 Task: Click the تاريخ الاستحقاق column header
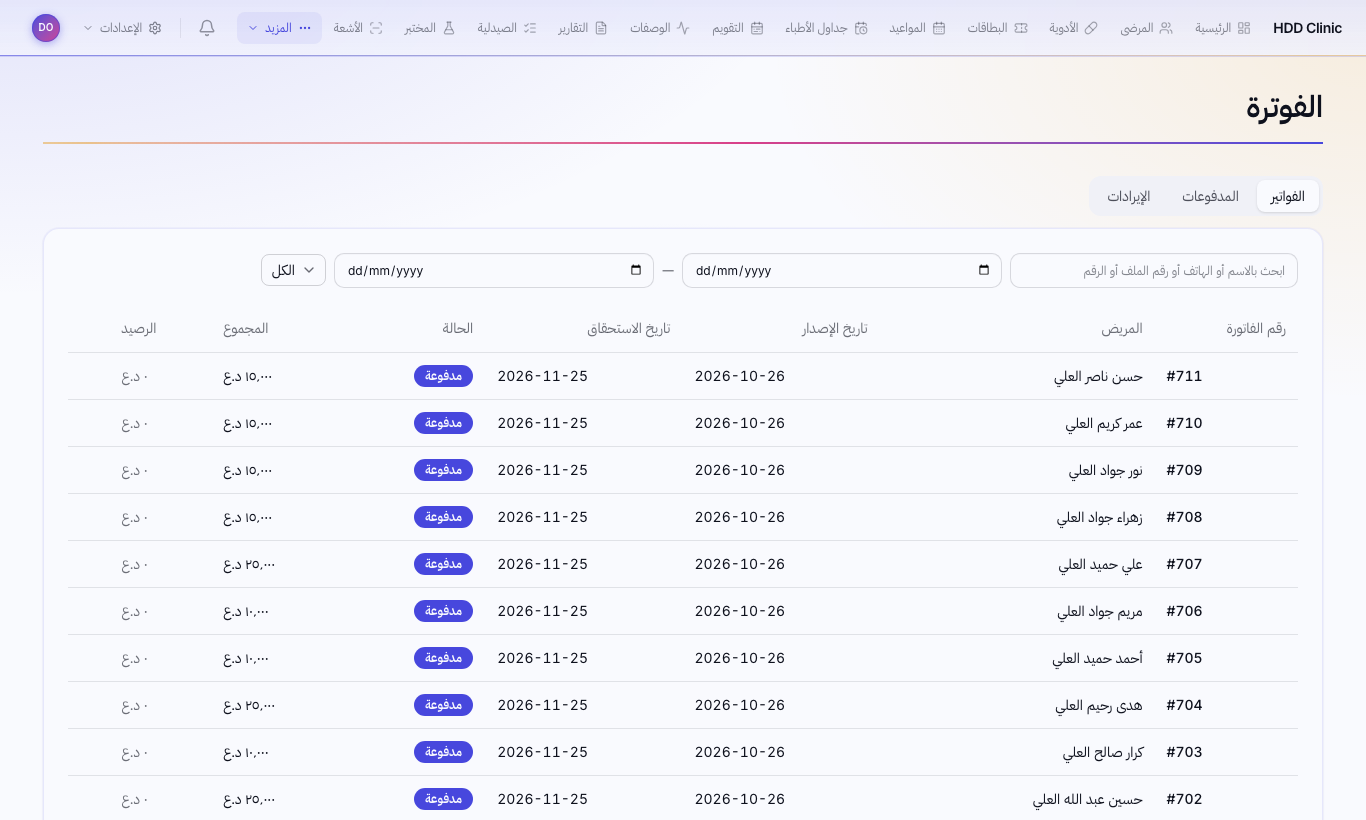[628, 328]
